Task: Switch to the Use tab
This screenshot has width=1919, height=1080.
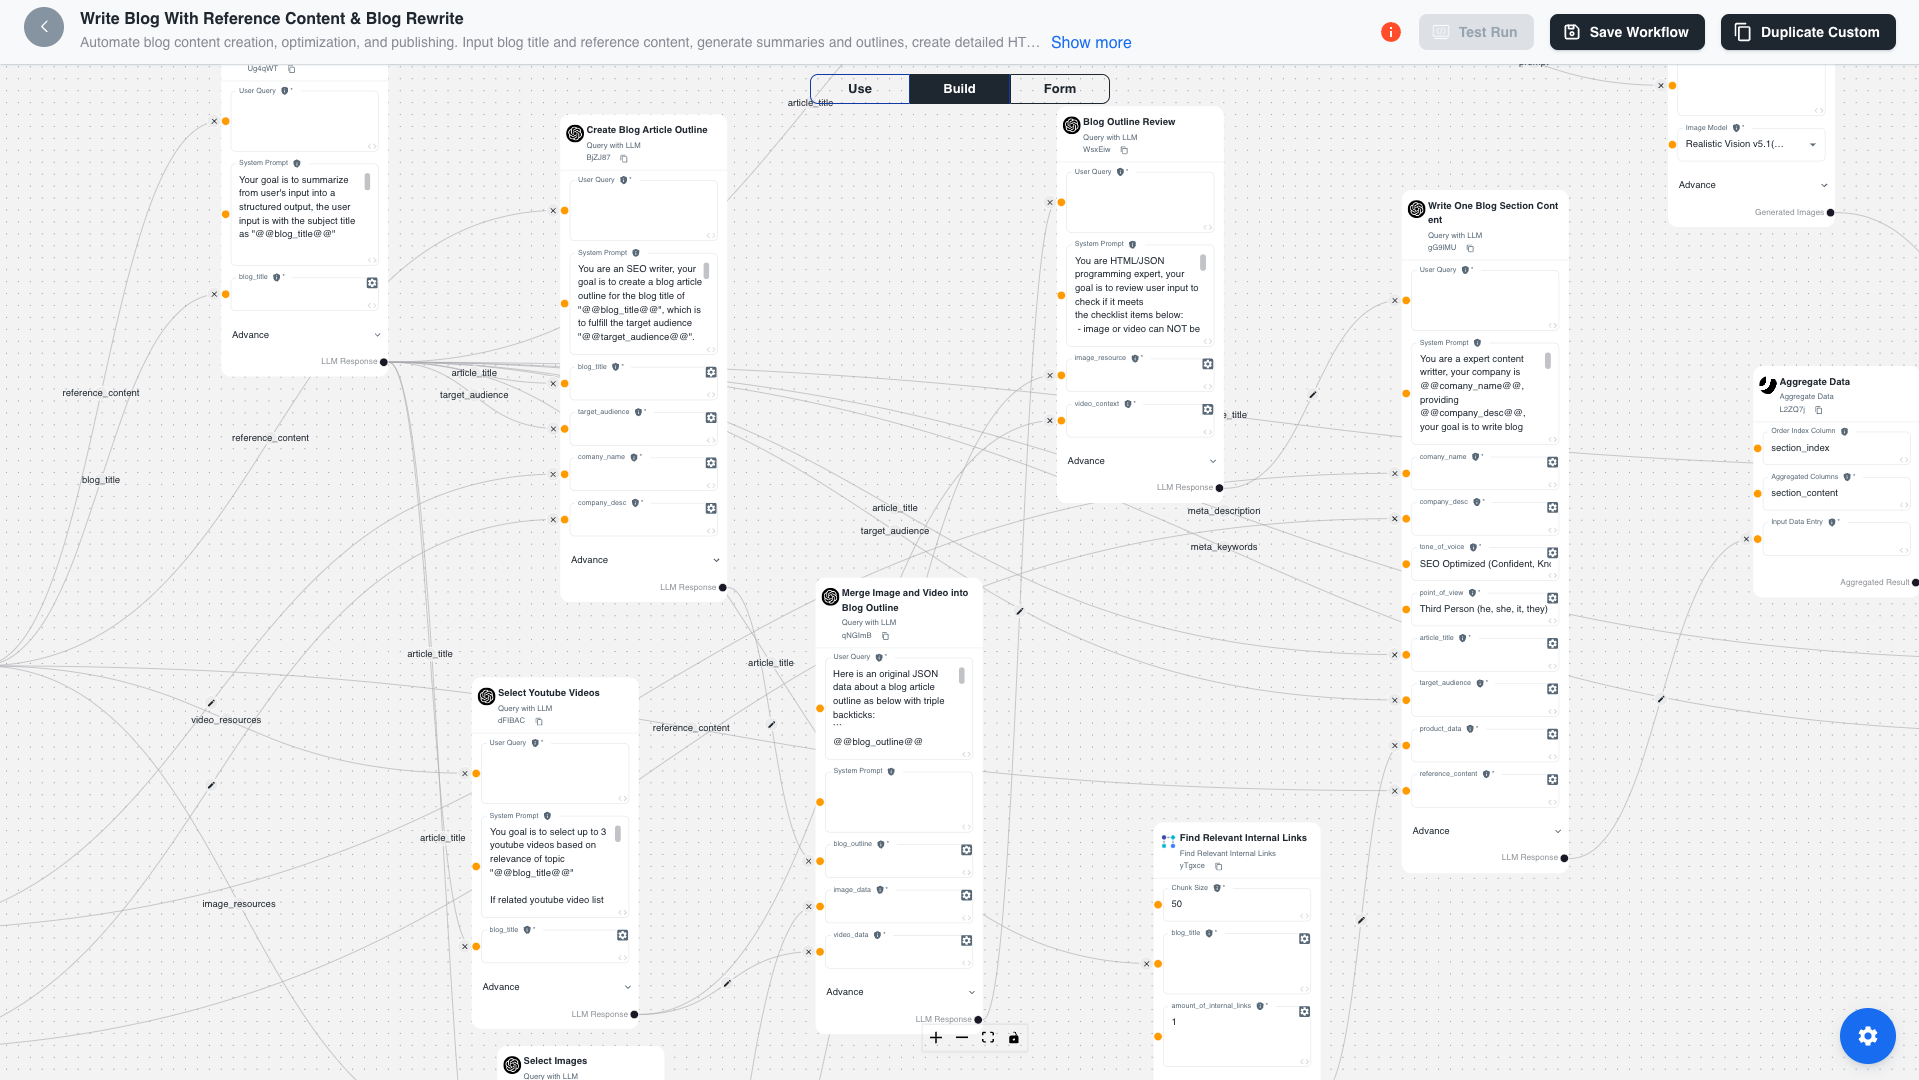Action: coord(858,88)
